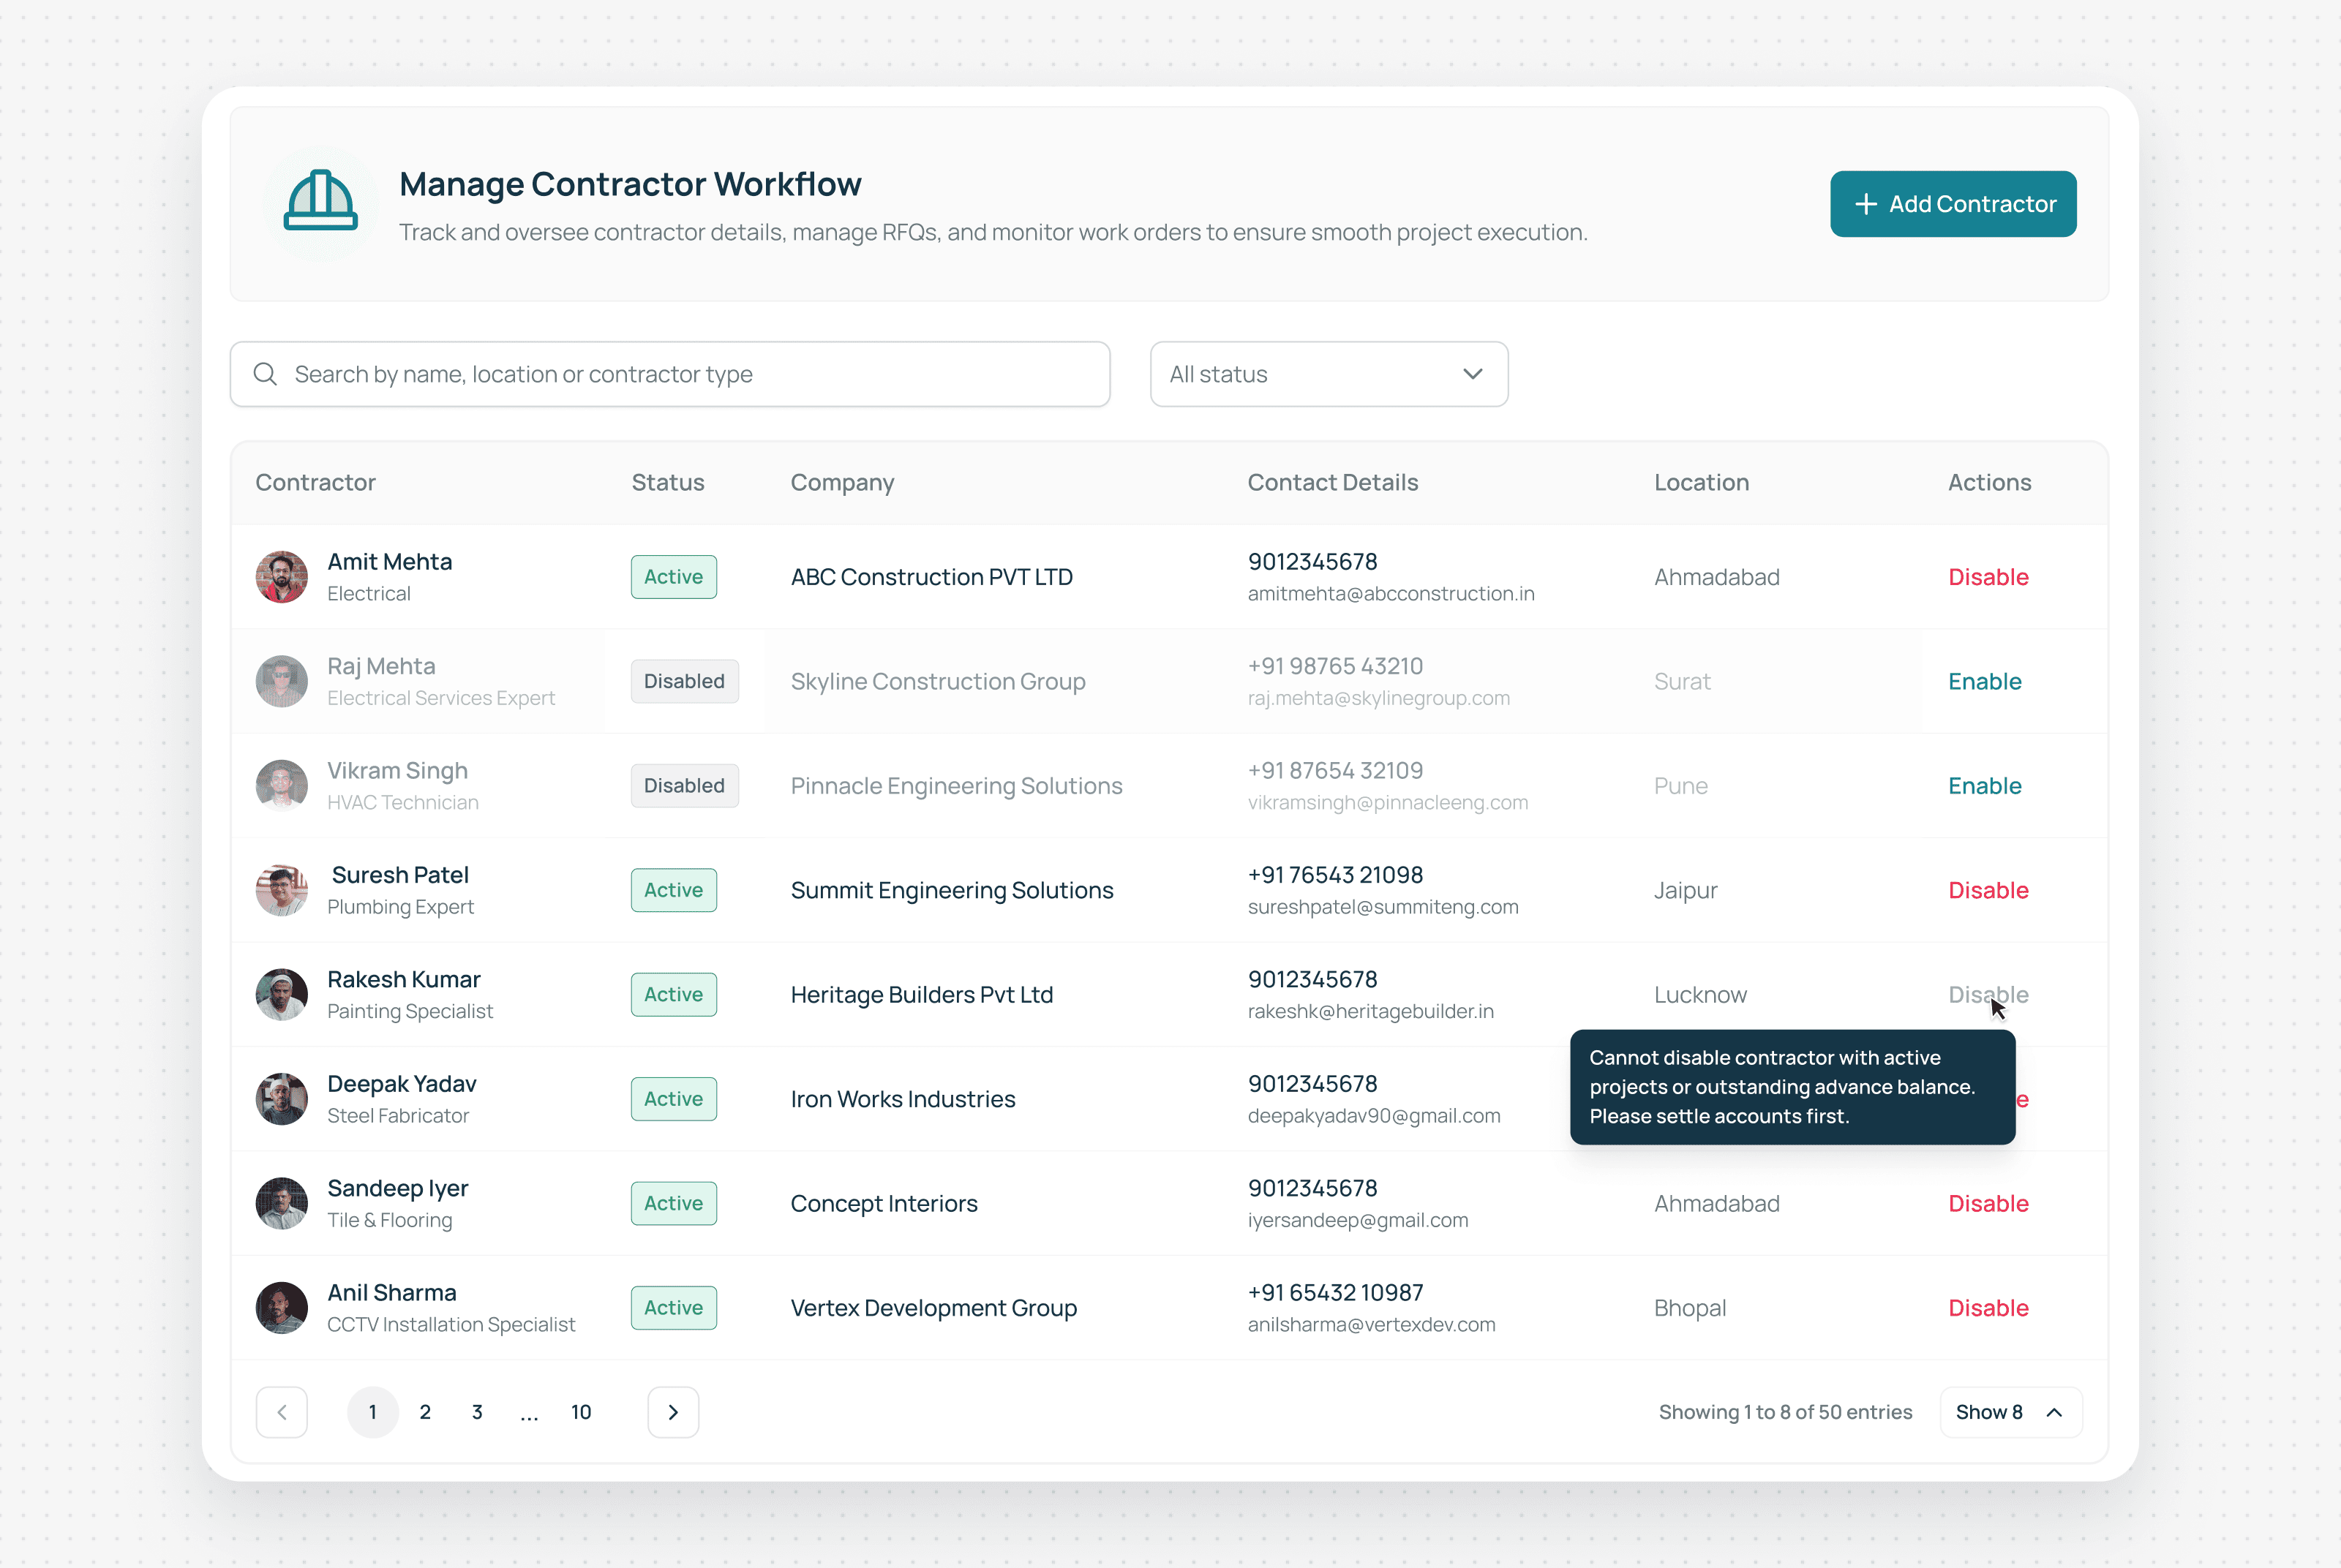This screenshot has width=2341, height=1568.
Task: Go to previous page arrow
Action: pyautogui.click(x=282, y=1412)
